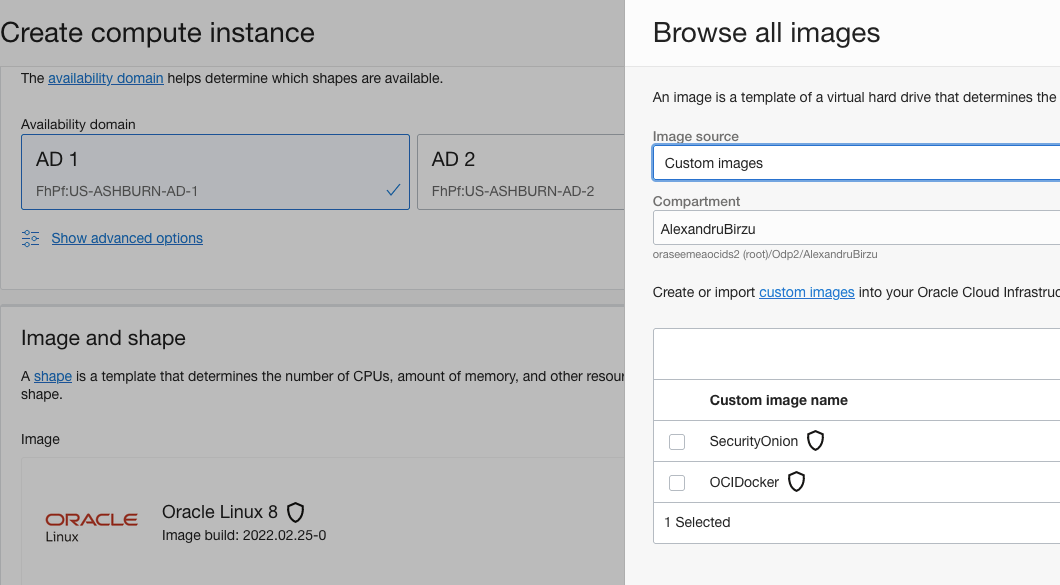Follow the shape link in Image and shape

point(52,376)
